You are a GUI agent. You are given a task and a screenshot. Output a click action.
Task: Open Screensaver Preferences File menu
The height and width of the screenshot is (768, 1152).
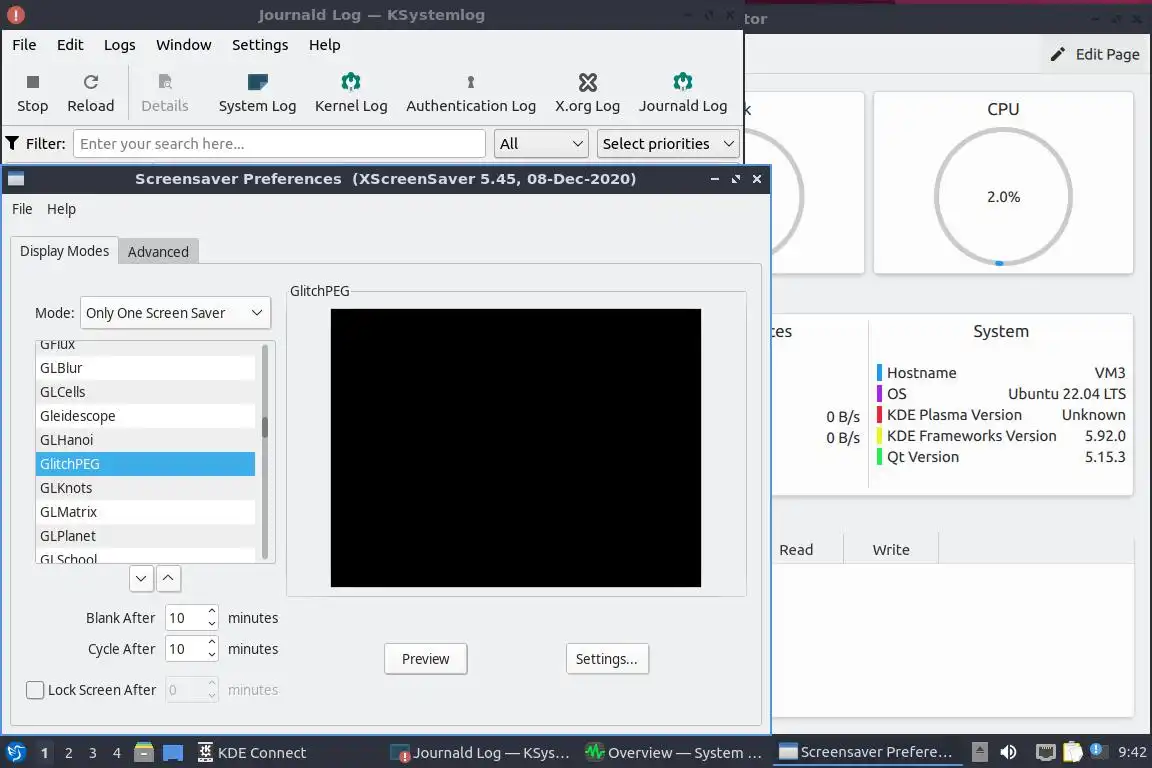click(x=22, y=209)
